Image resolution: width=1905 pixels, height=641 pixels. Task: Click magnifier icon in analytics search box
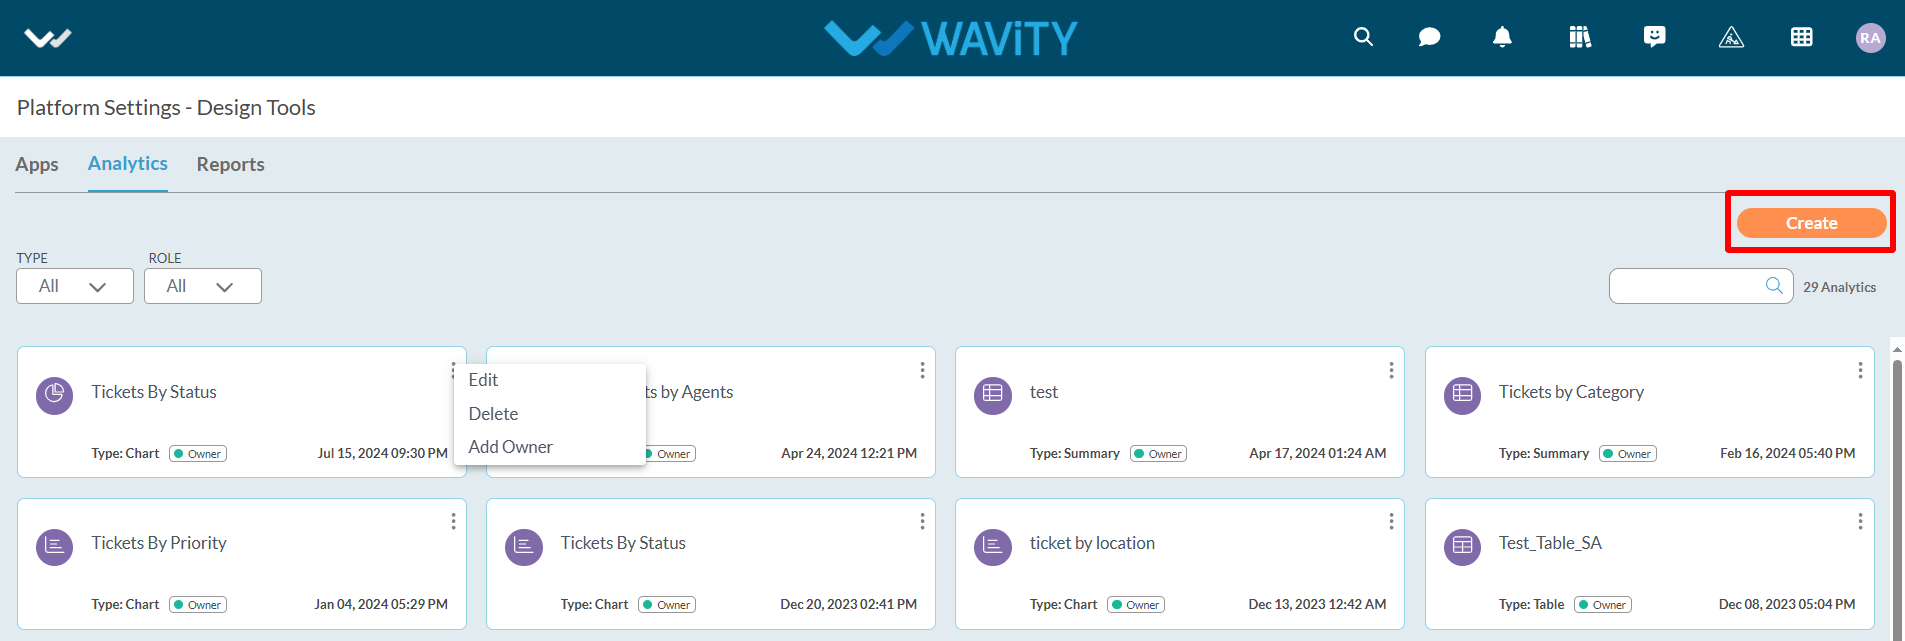(1774, 285)
